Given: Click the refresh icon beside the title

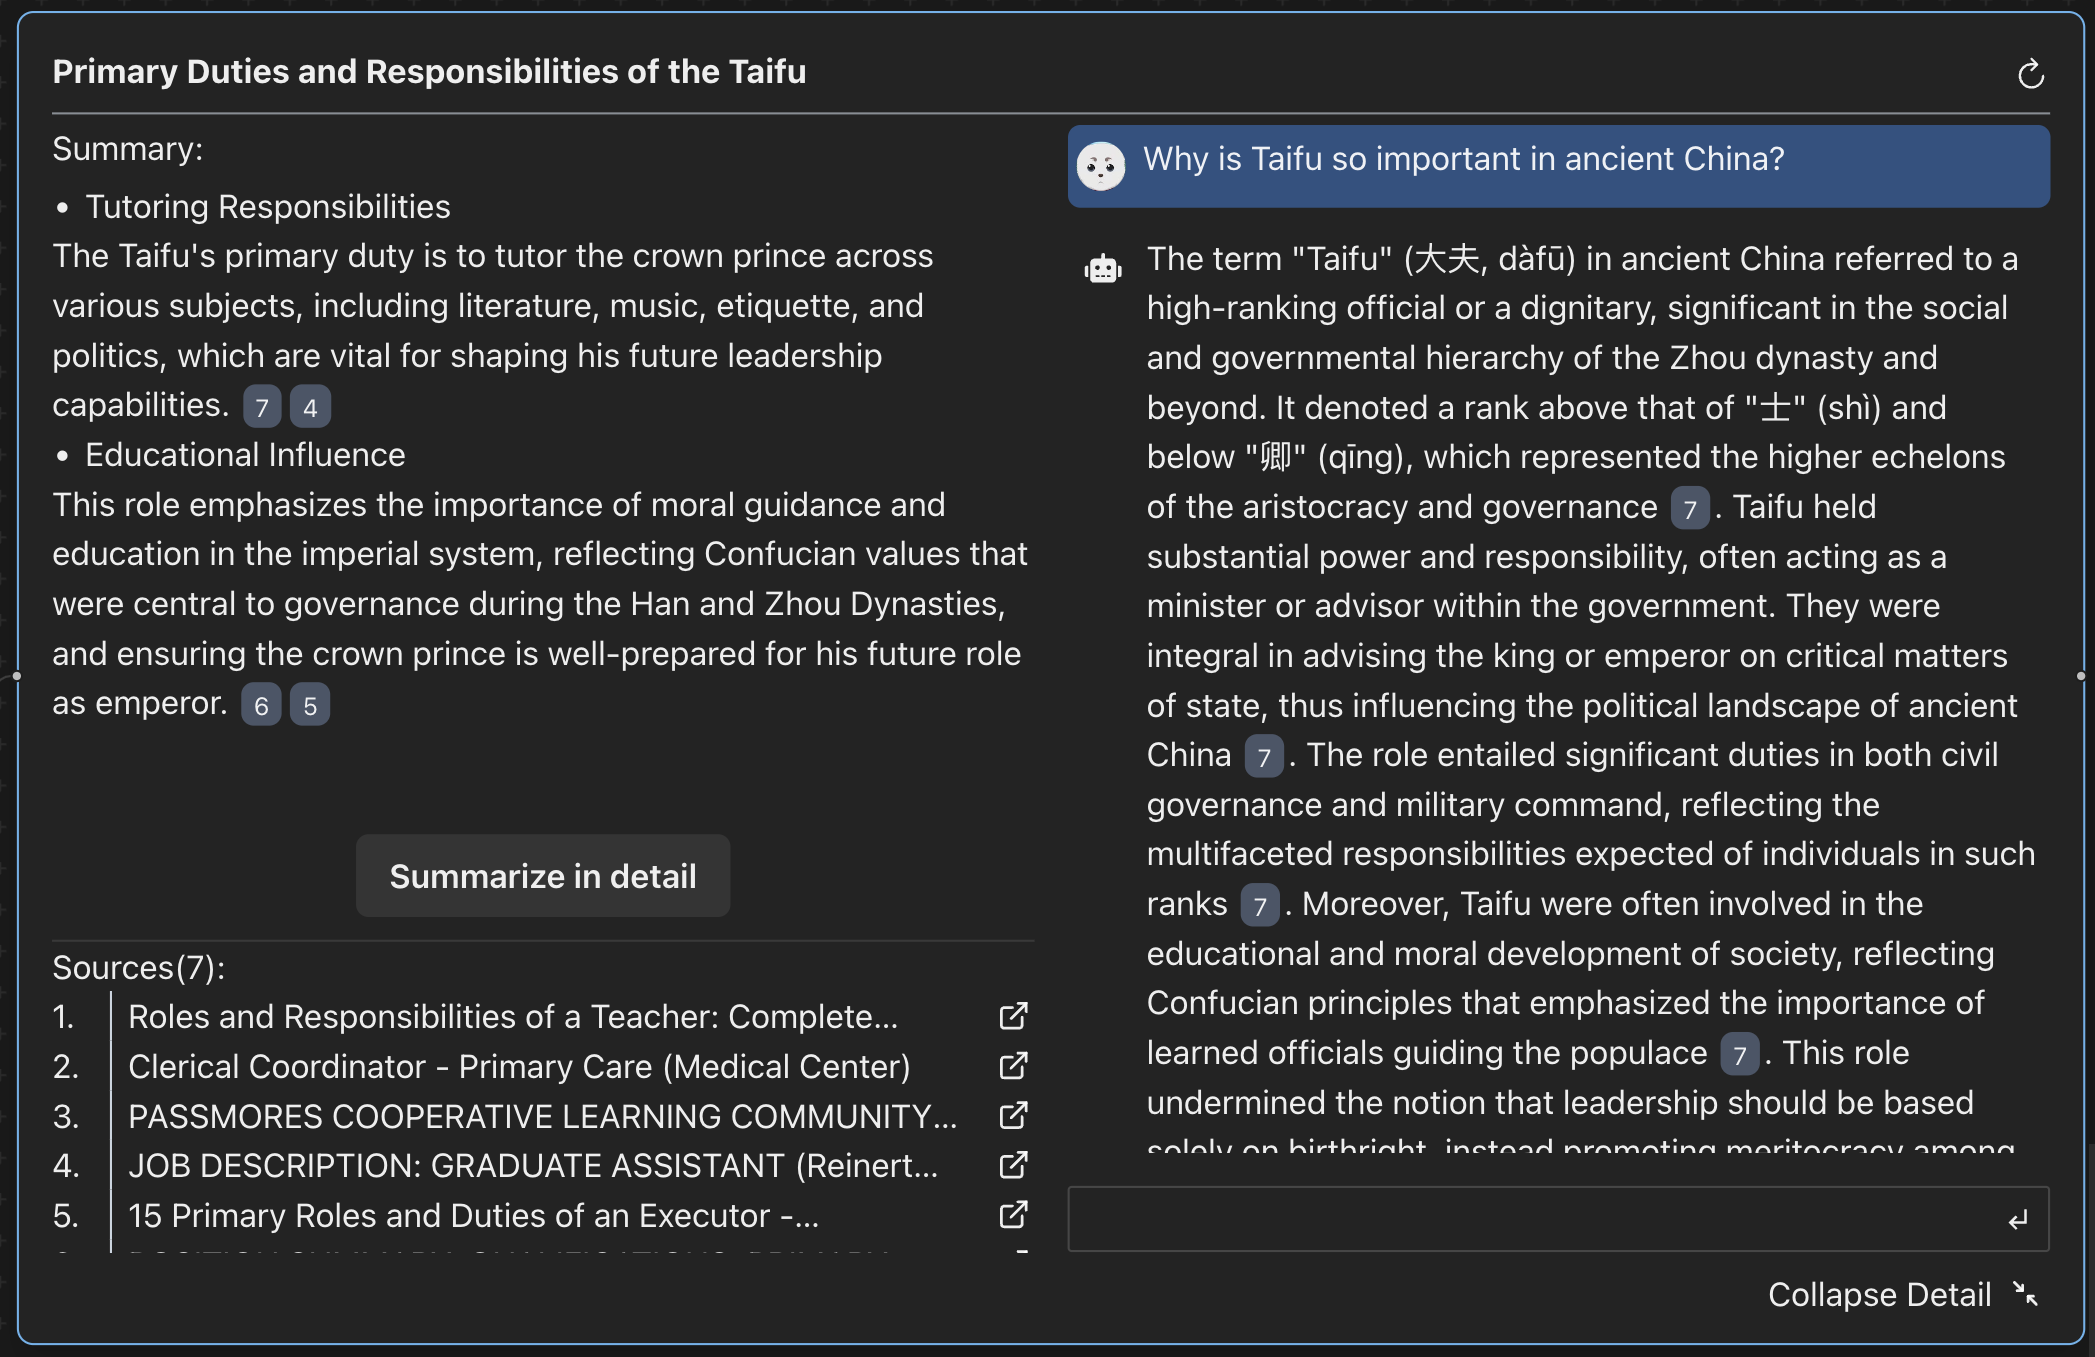Looking at the screenshot, I should click(2030, 74).
